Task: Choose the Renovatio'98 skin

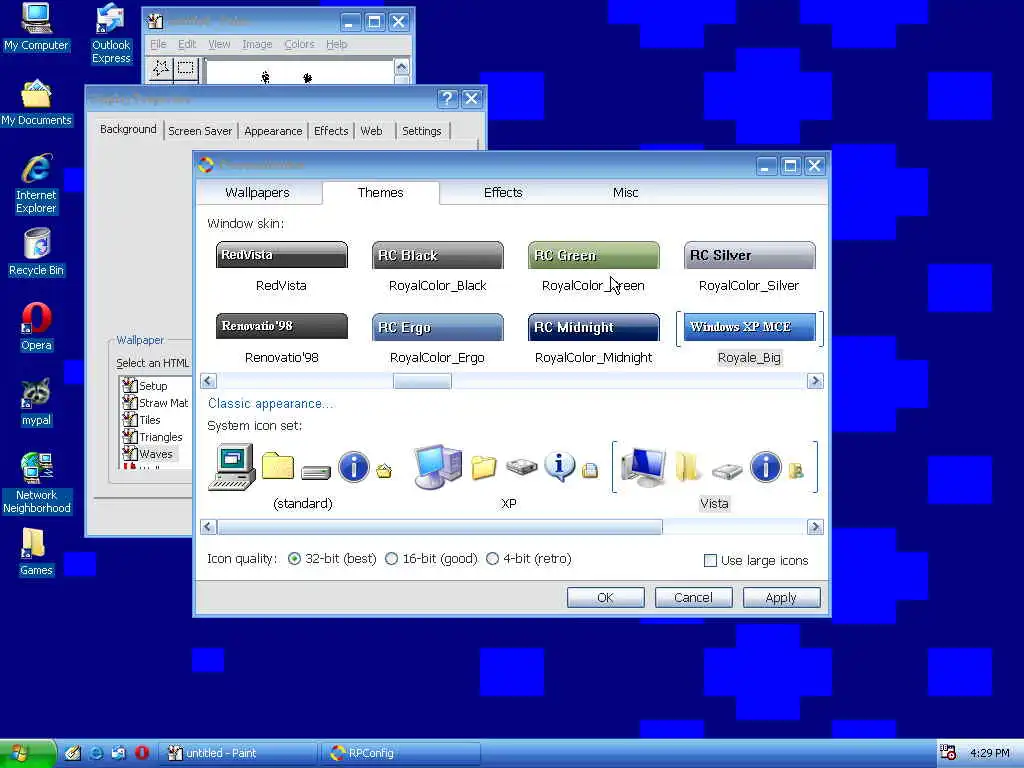Action: click(x=281, y=327)
